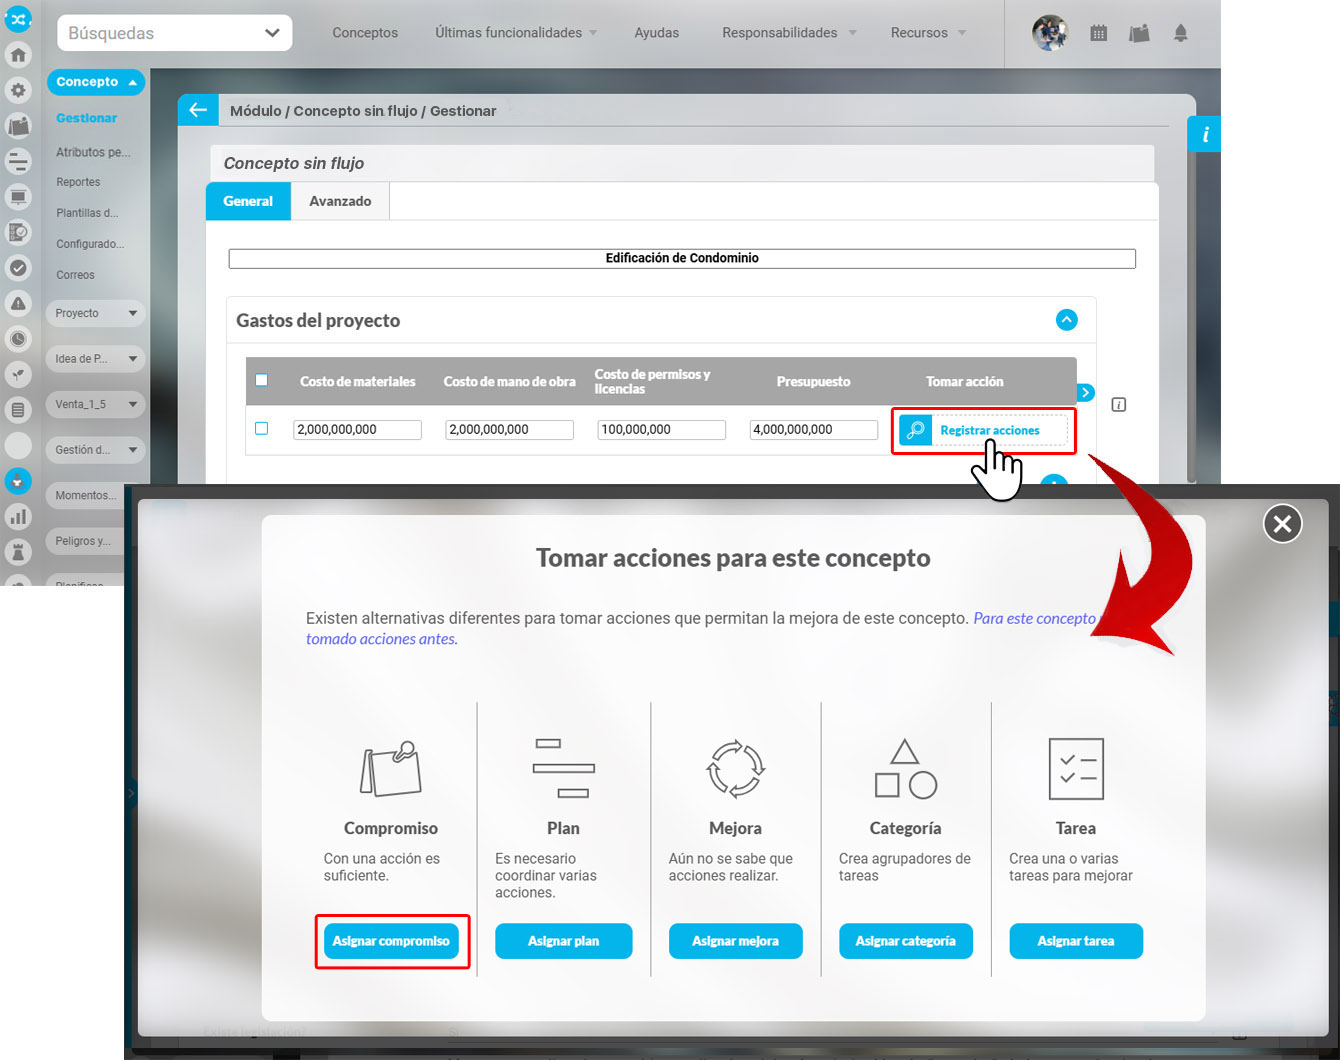Click the magnifier icon beside Registrar acciones

pyautogui.click(x=915, y=430)
